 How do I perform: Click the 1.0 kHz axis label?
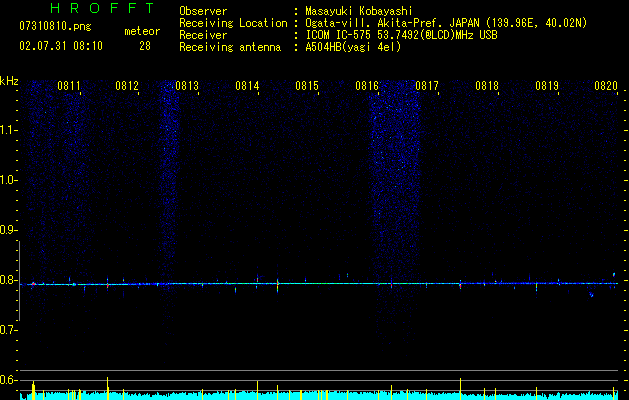click(x=8, y=180)
